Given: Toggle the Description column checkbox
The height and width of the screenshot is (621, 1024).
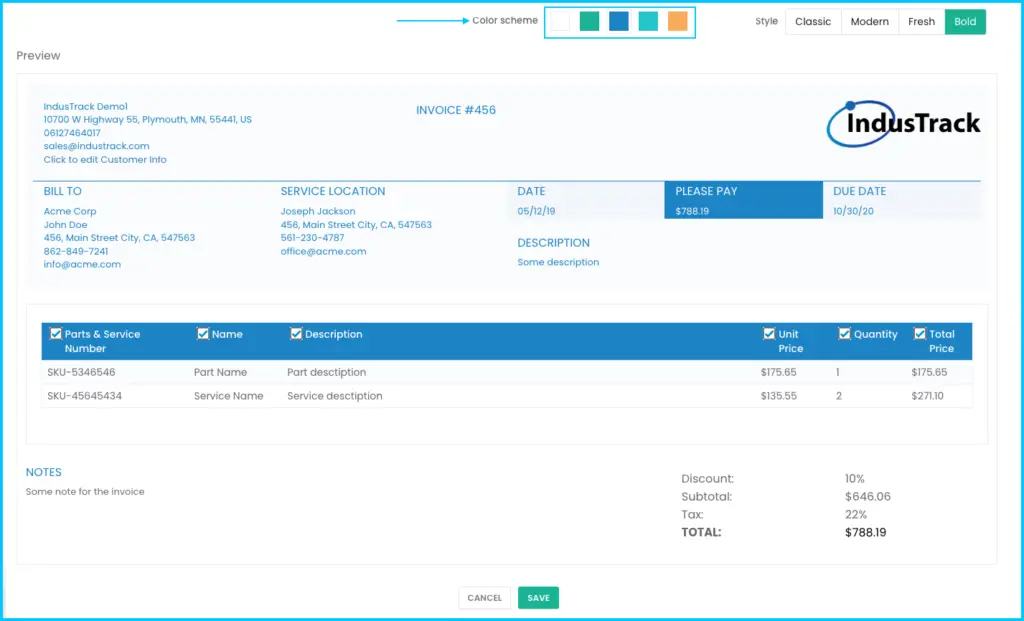Looking at the screenshot, I should [x=296, y=334].
